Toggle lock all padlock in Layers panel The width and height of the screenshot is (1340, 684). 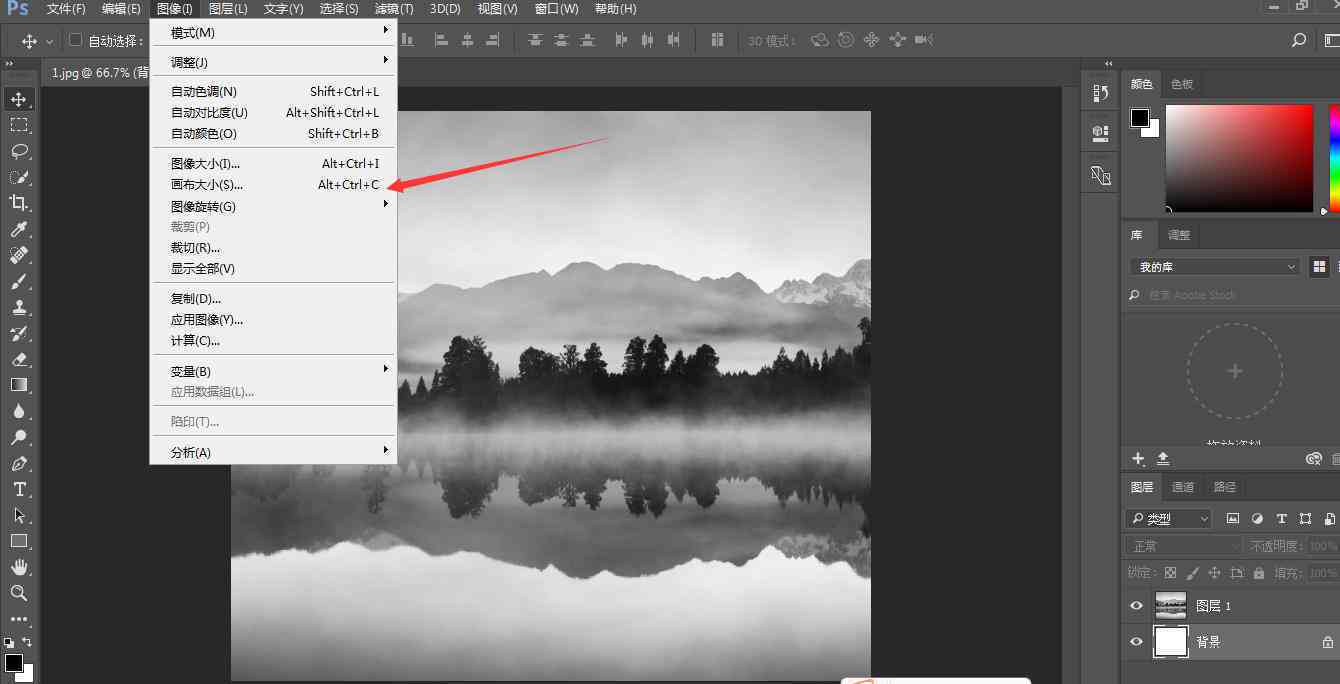(1258, 573)
